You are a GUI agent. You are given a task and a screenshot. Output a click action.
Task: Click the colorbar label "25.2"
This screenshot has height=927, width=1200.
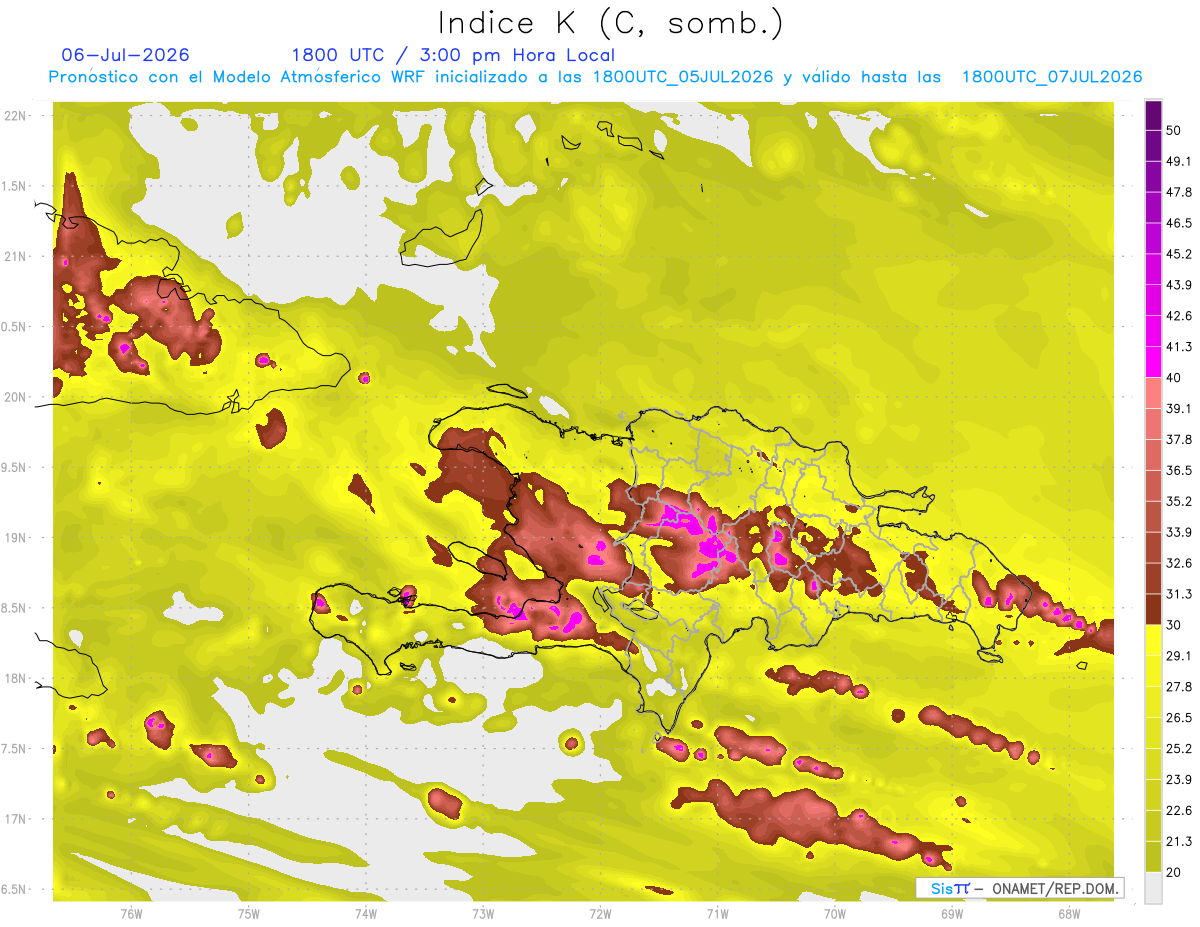tap(1179, 749)
